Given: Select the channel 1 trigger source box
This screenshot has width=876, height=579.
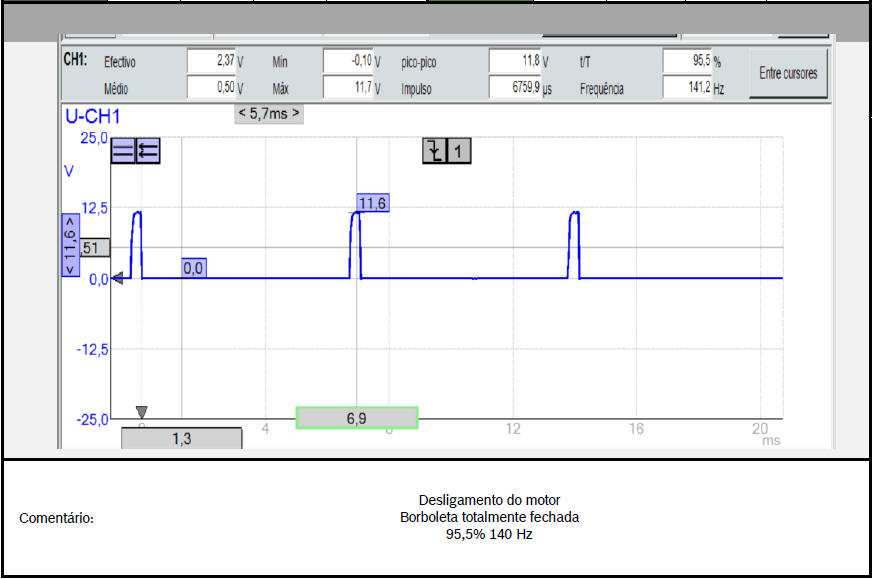Looking at the screenshot, I should pos(459,151).
